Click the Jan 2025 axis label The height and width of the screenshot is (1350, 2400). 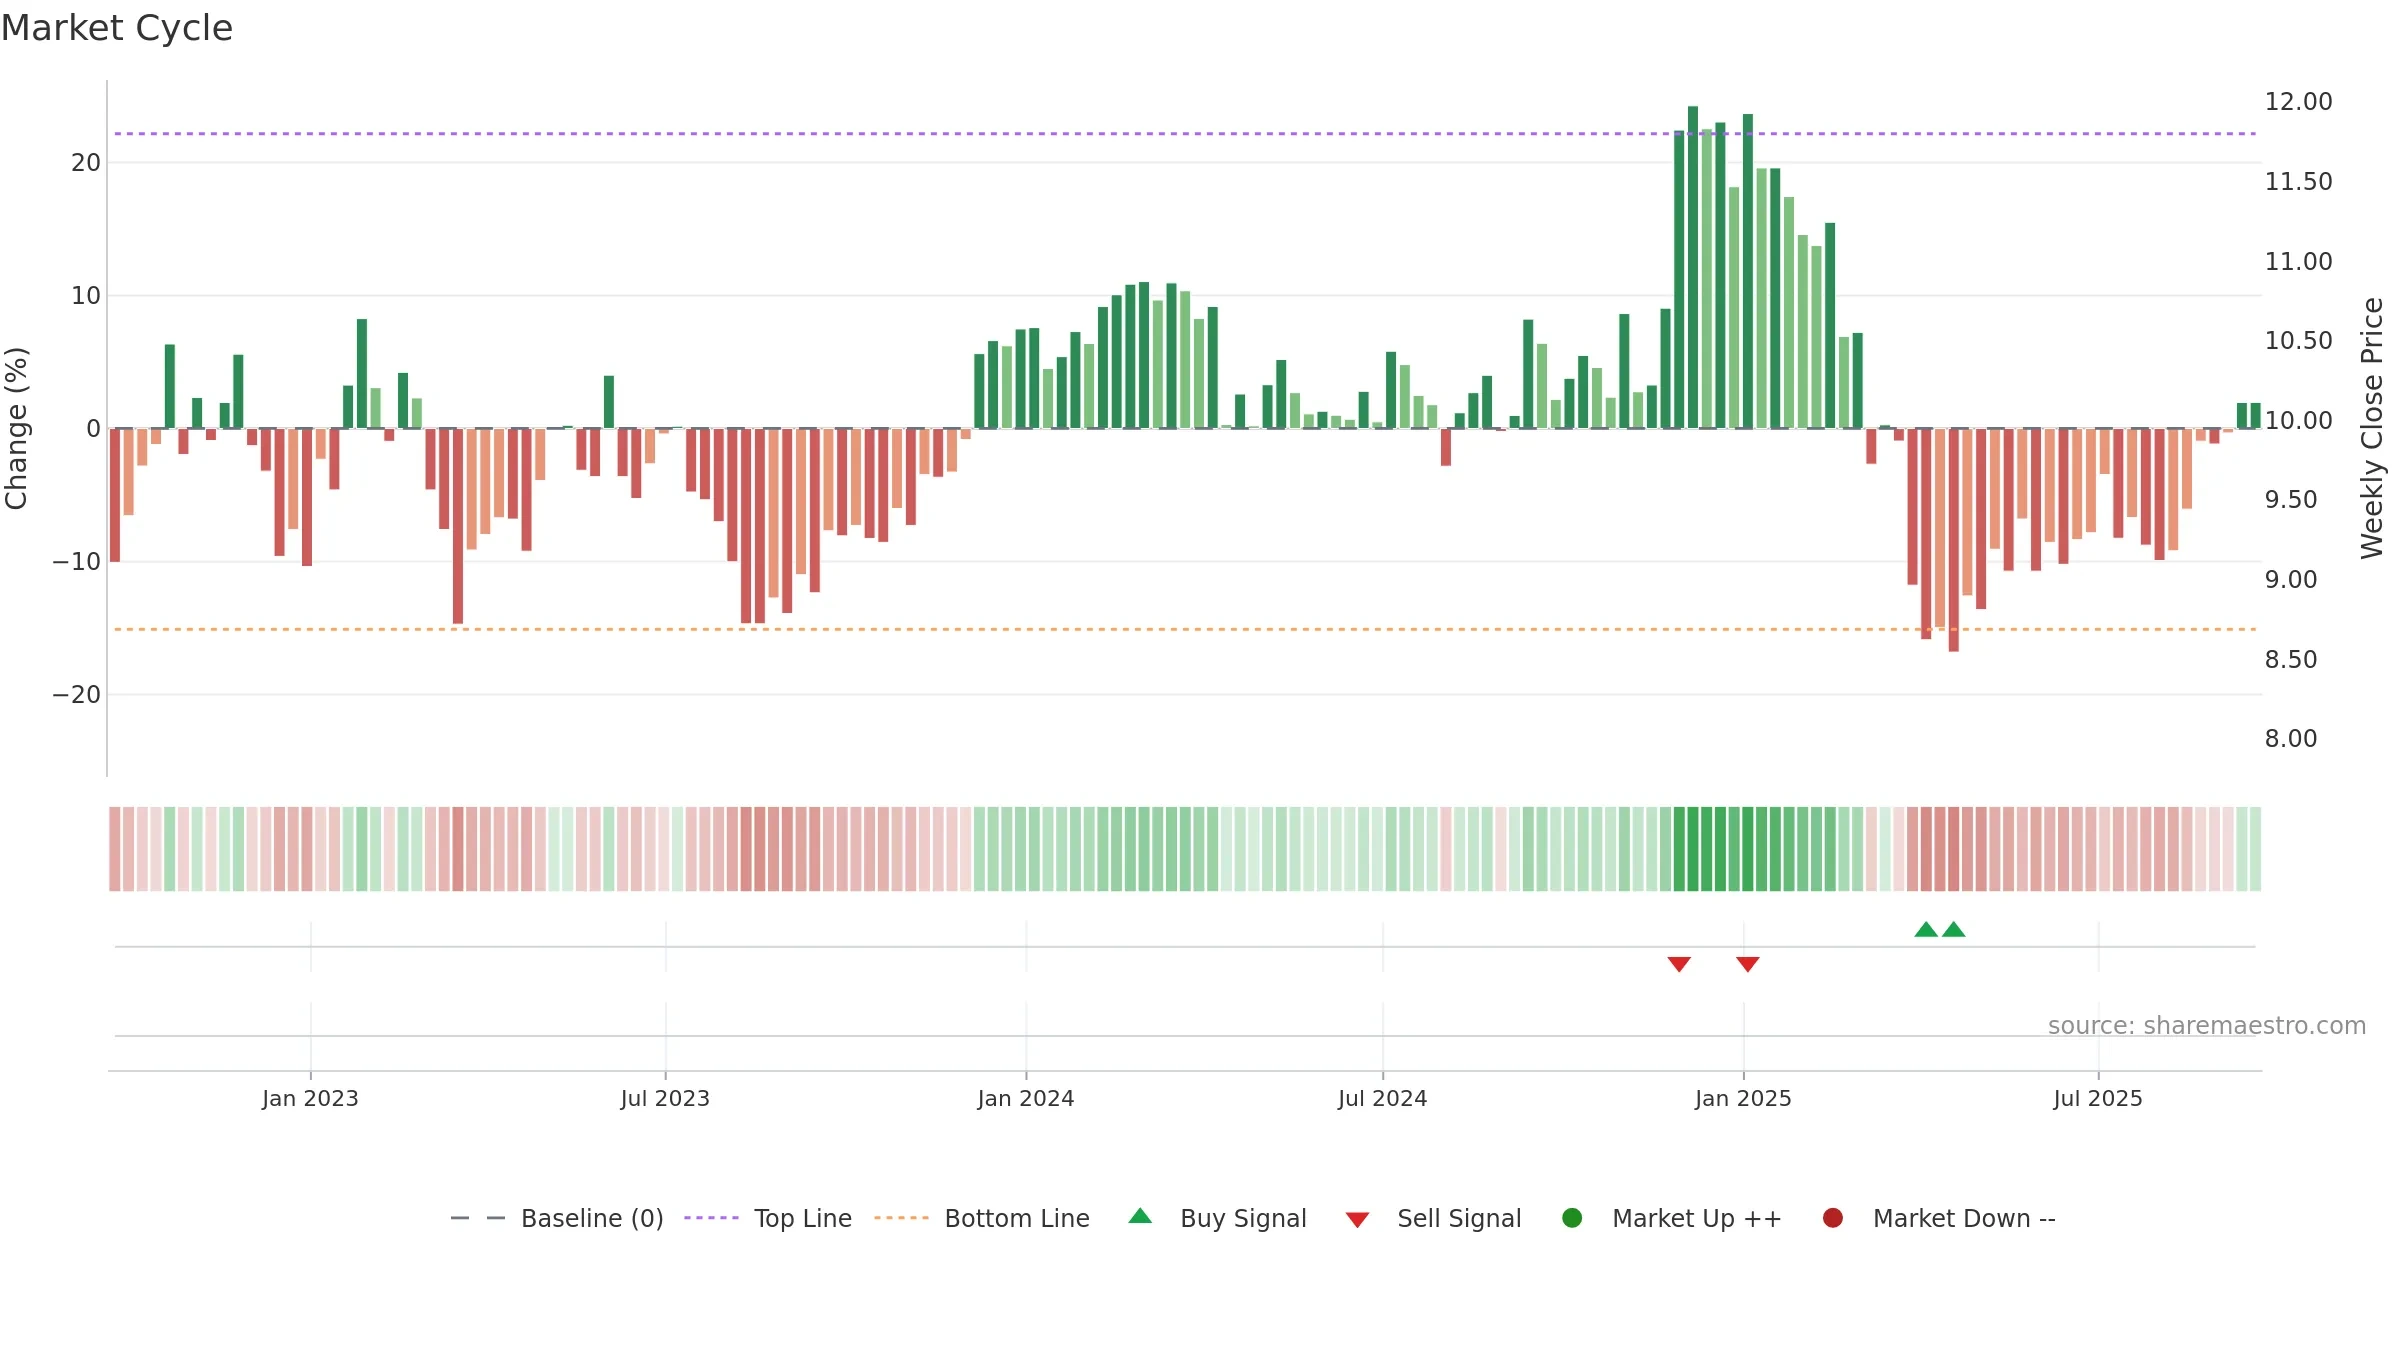point(1743,1098)
